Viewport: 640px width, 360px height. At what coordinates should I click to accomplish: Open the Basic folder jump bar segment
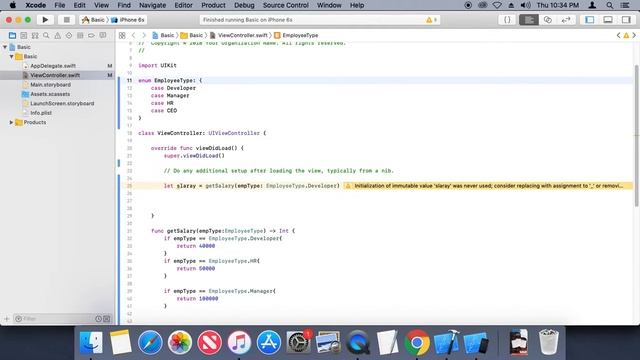pyautogui.click(x=192, y=36)
